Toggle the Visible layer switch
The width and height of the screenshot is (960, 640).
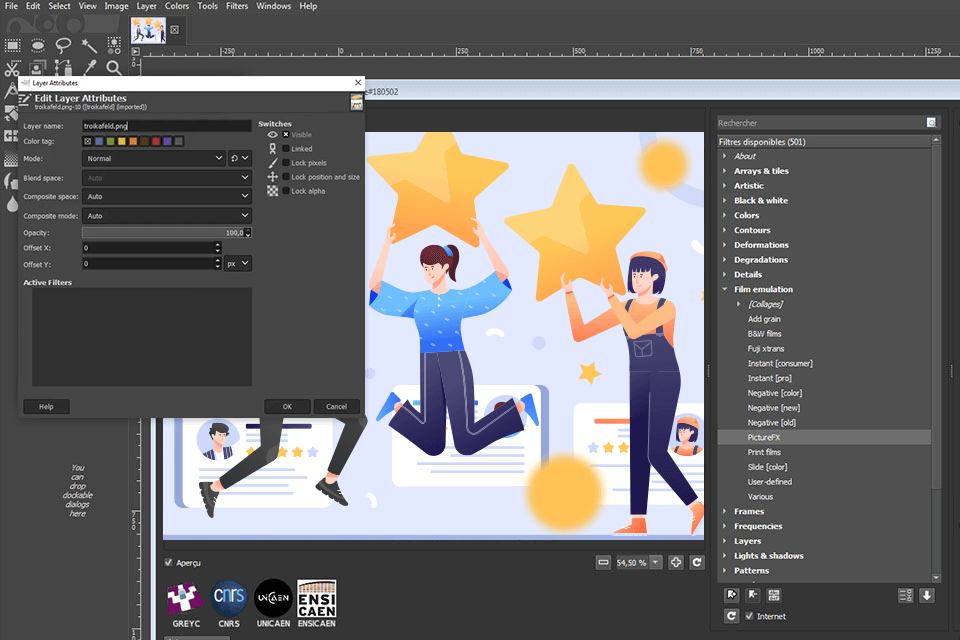(x=285, y=134)
